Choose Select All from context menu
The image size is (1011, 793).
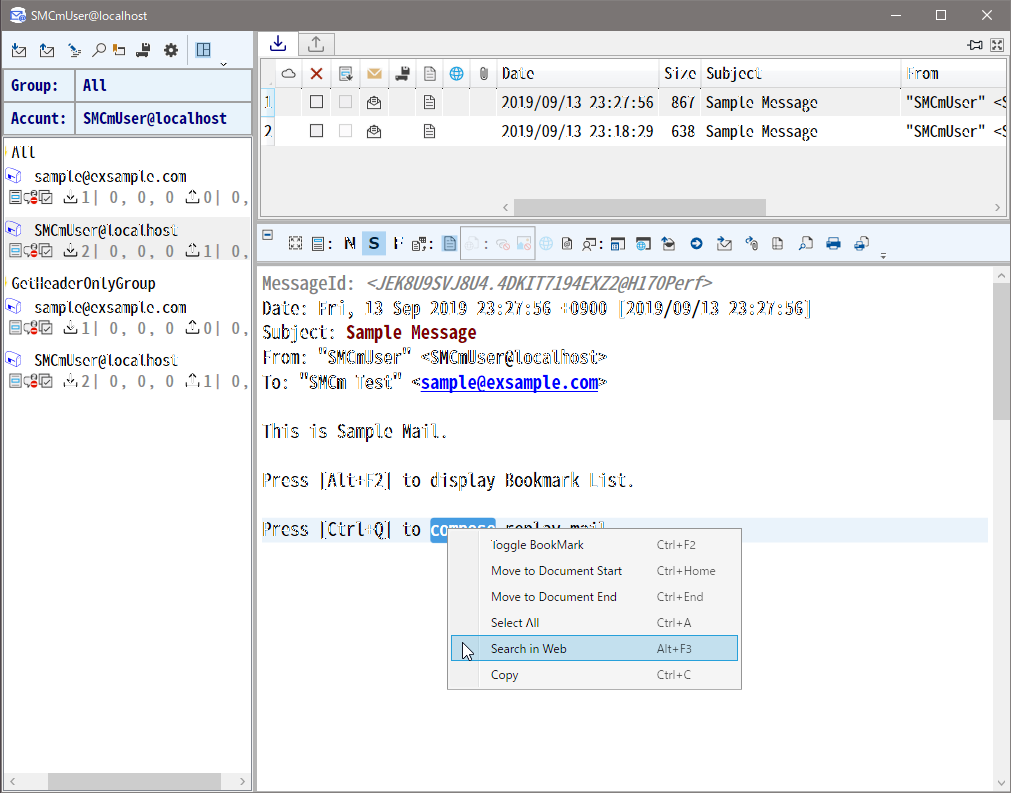tap(594, 623)
